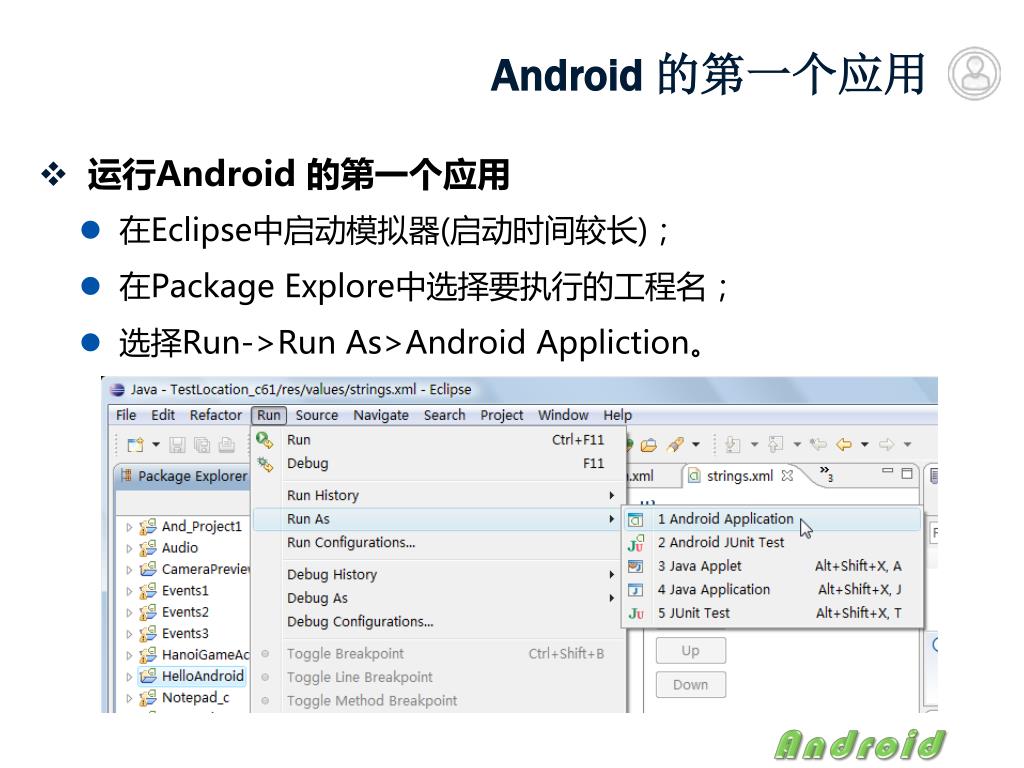Expand the Notepad_c project node
This screenshot has width=1024, height=768.
pos(129,698)
